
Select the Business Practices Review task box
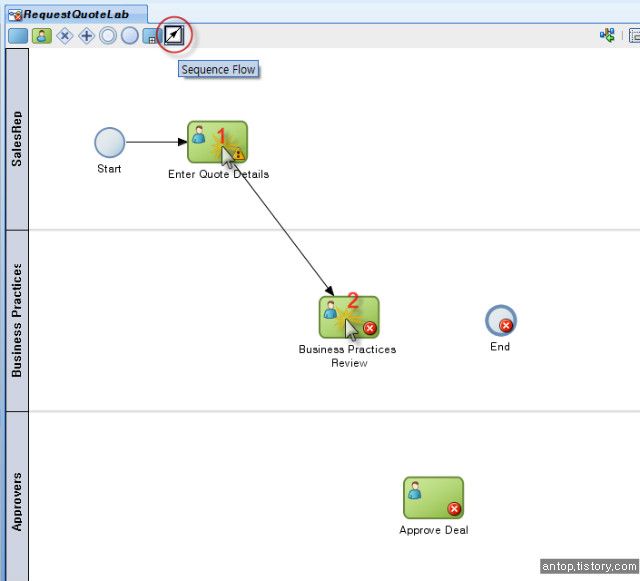[349, 317]
